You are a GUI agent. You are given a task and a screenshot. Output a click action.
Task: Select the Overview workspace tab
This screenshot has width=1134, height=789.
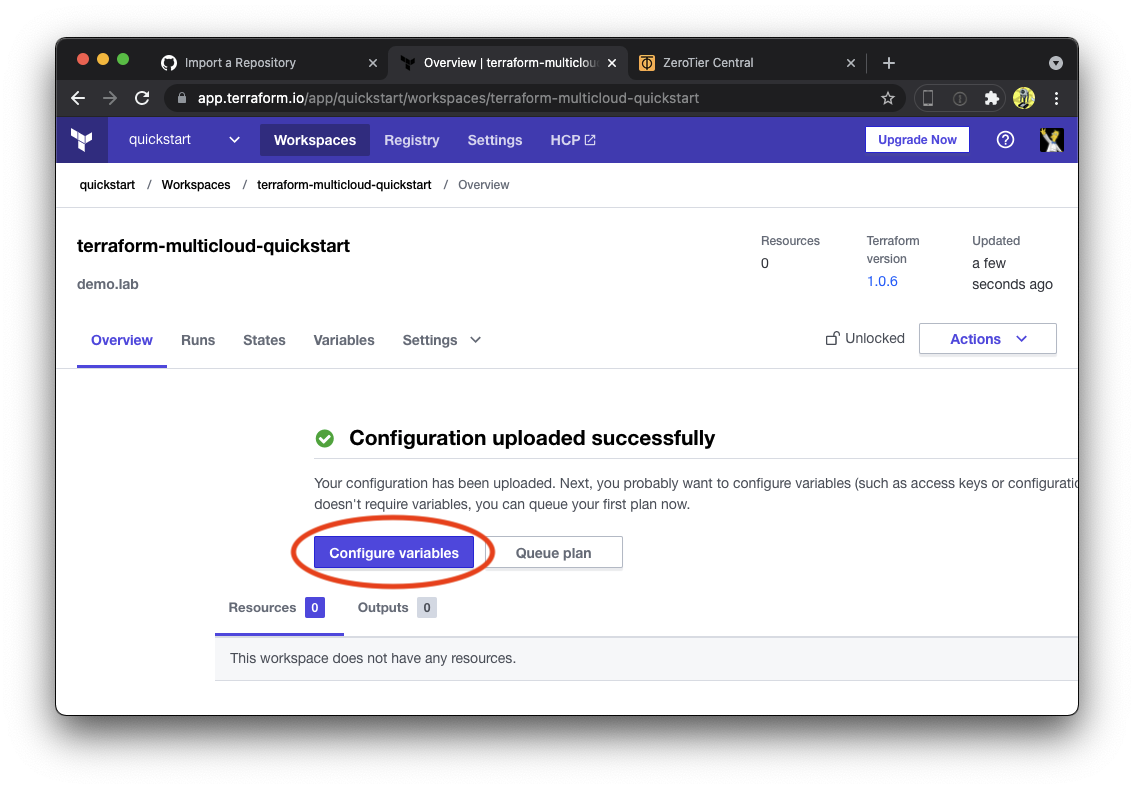point(122,340)
